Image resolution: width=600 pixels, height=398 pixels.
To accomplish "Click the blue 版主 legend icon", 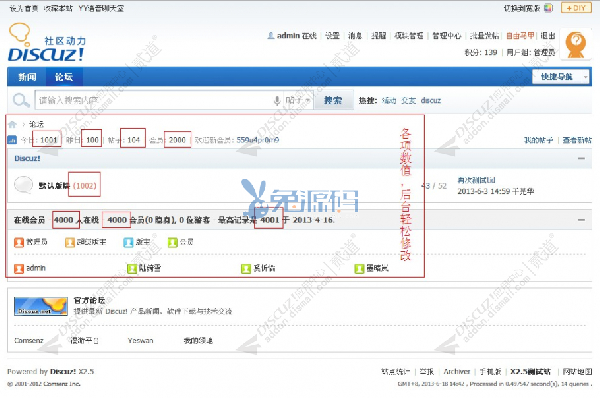I will pyautogui.click(x=128, y=242).
